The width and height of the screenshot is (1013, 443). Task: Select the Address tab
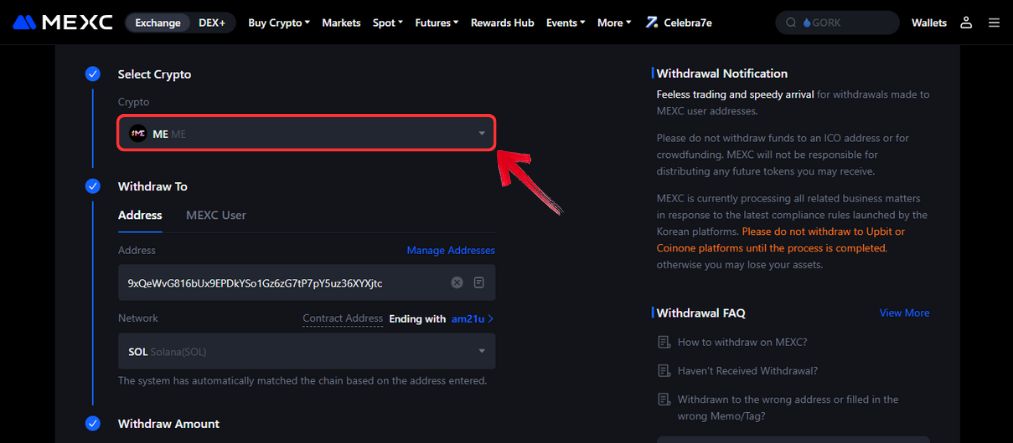[140, 215]
